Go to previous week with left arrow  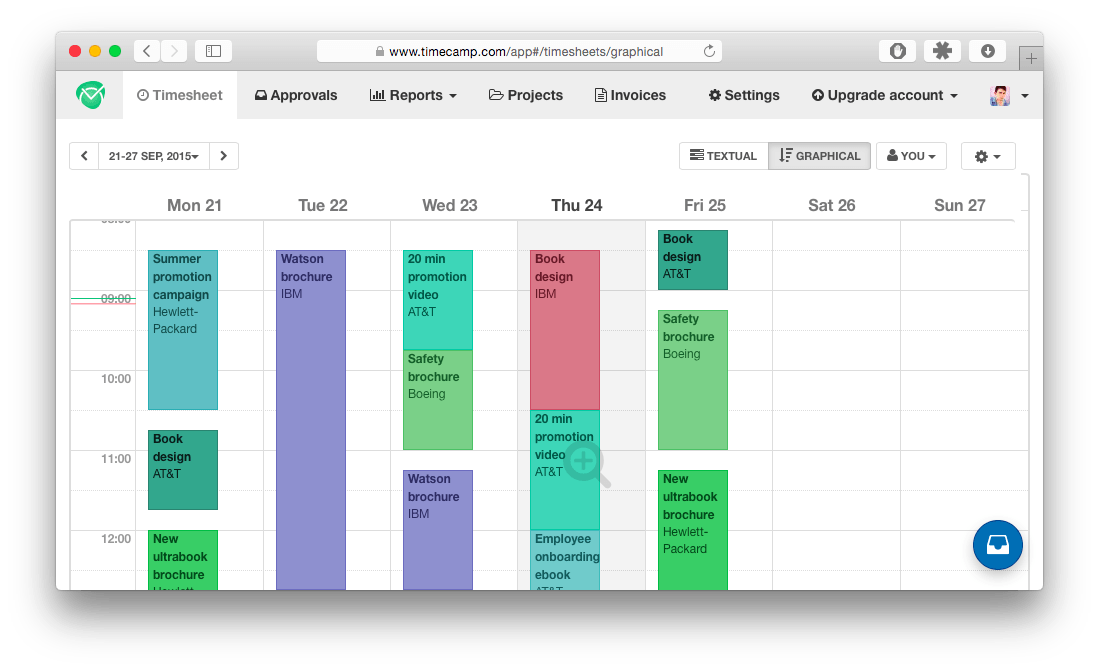click(x=84, y=156)
